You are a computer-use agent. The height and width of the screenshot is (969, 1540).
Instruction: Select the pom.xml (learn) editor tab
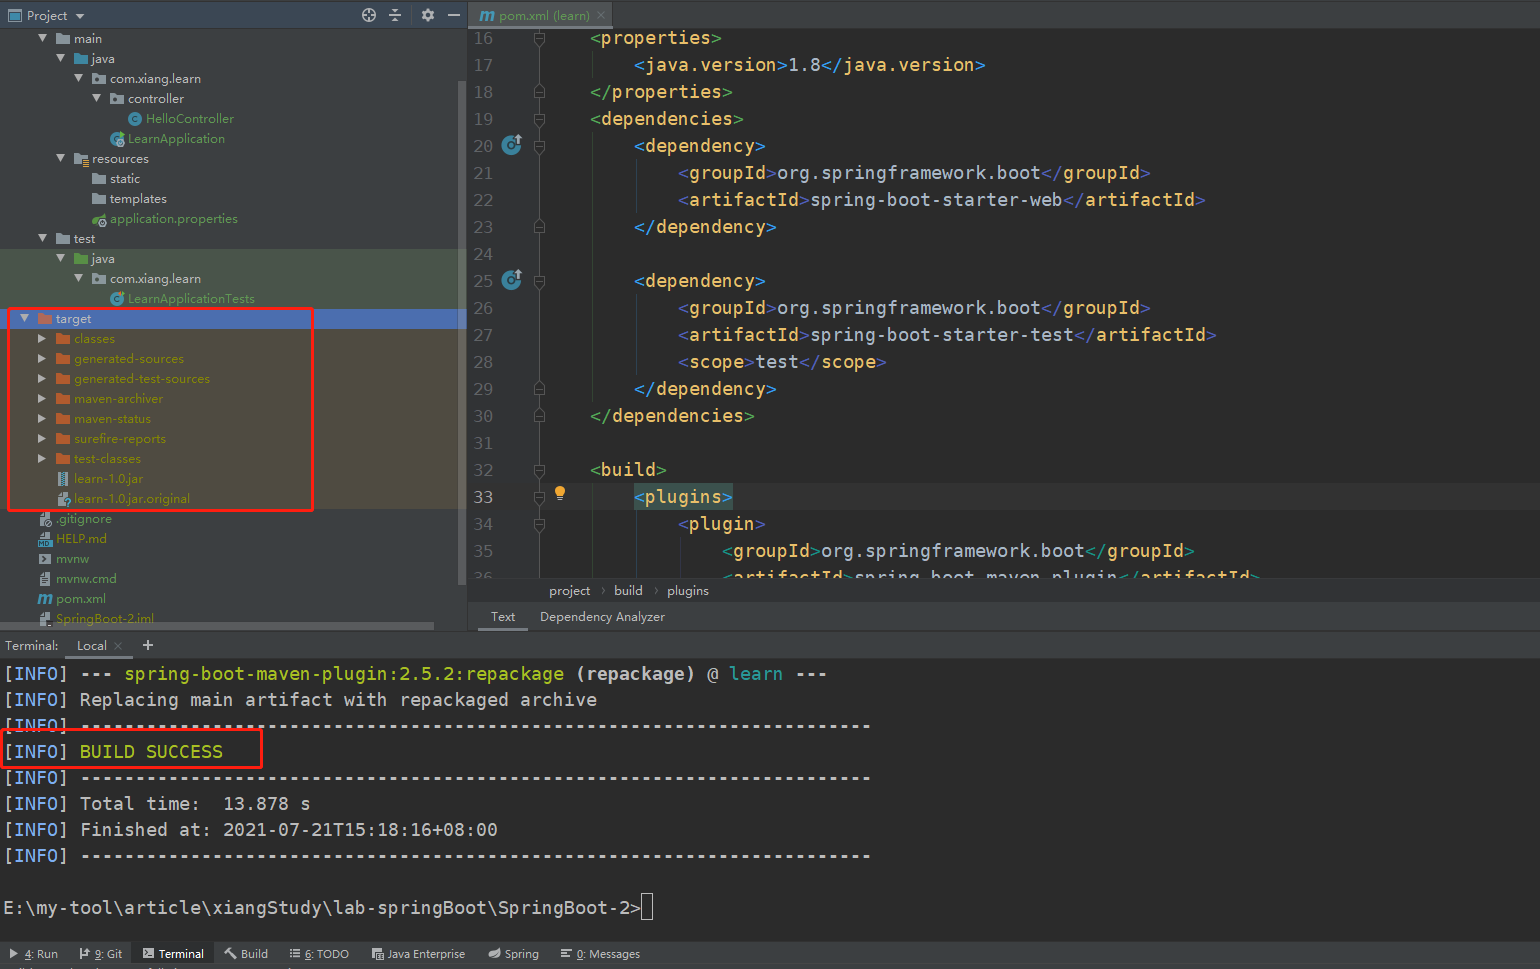541,15
